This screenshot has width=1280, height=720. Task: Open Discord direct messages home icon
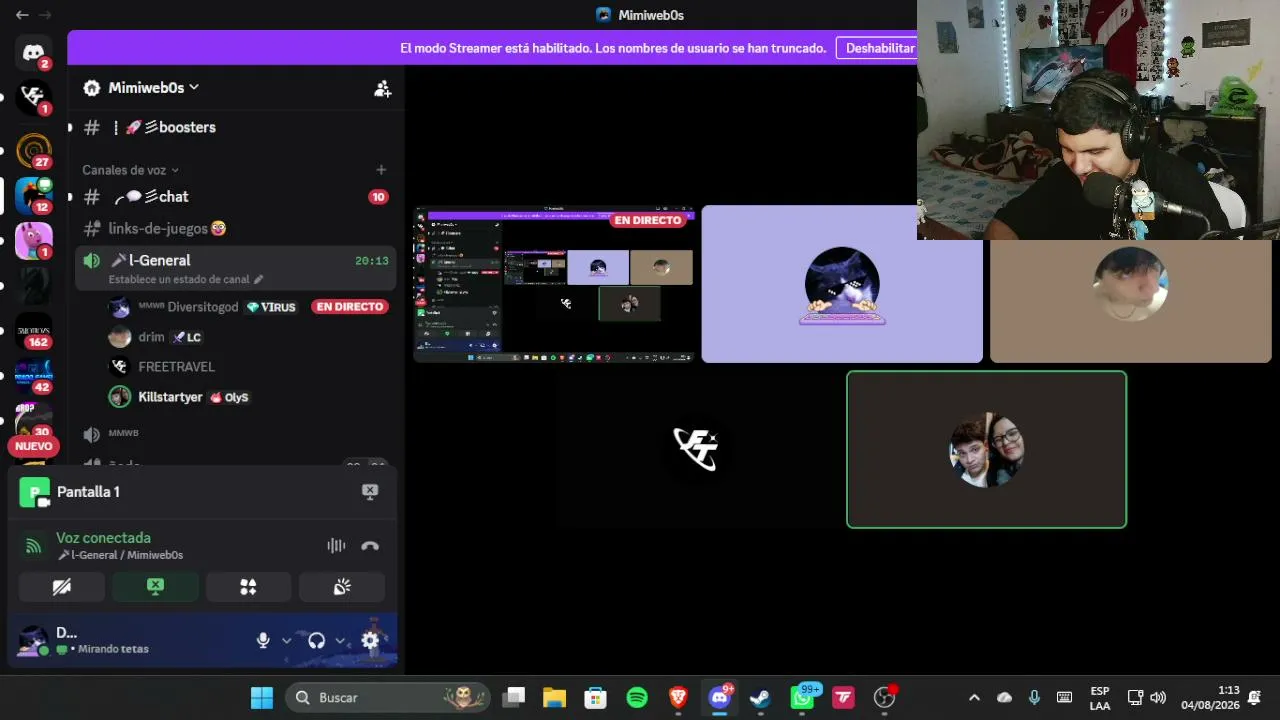(33, 53)
